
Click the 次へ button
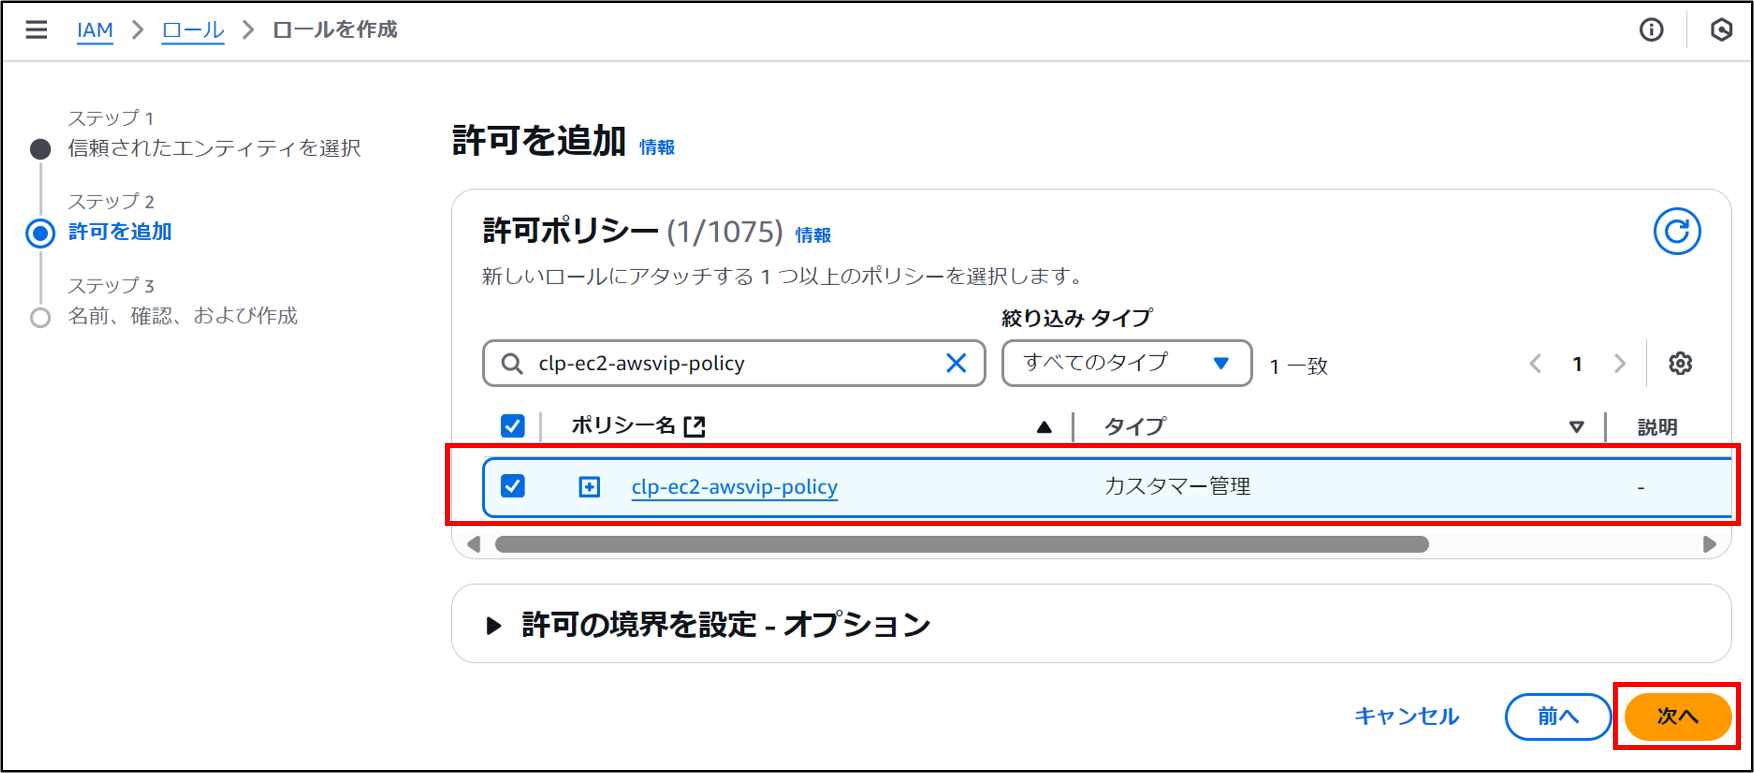[x=1677, y=716]
